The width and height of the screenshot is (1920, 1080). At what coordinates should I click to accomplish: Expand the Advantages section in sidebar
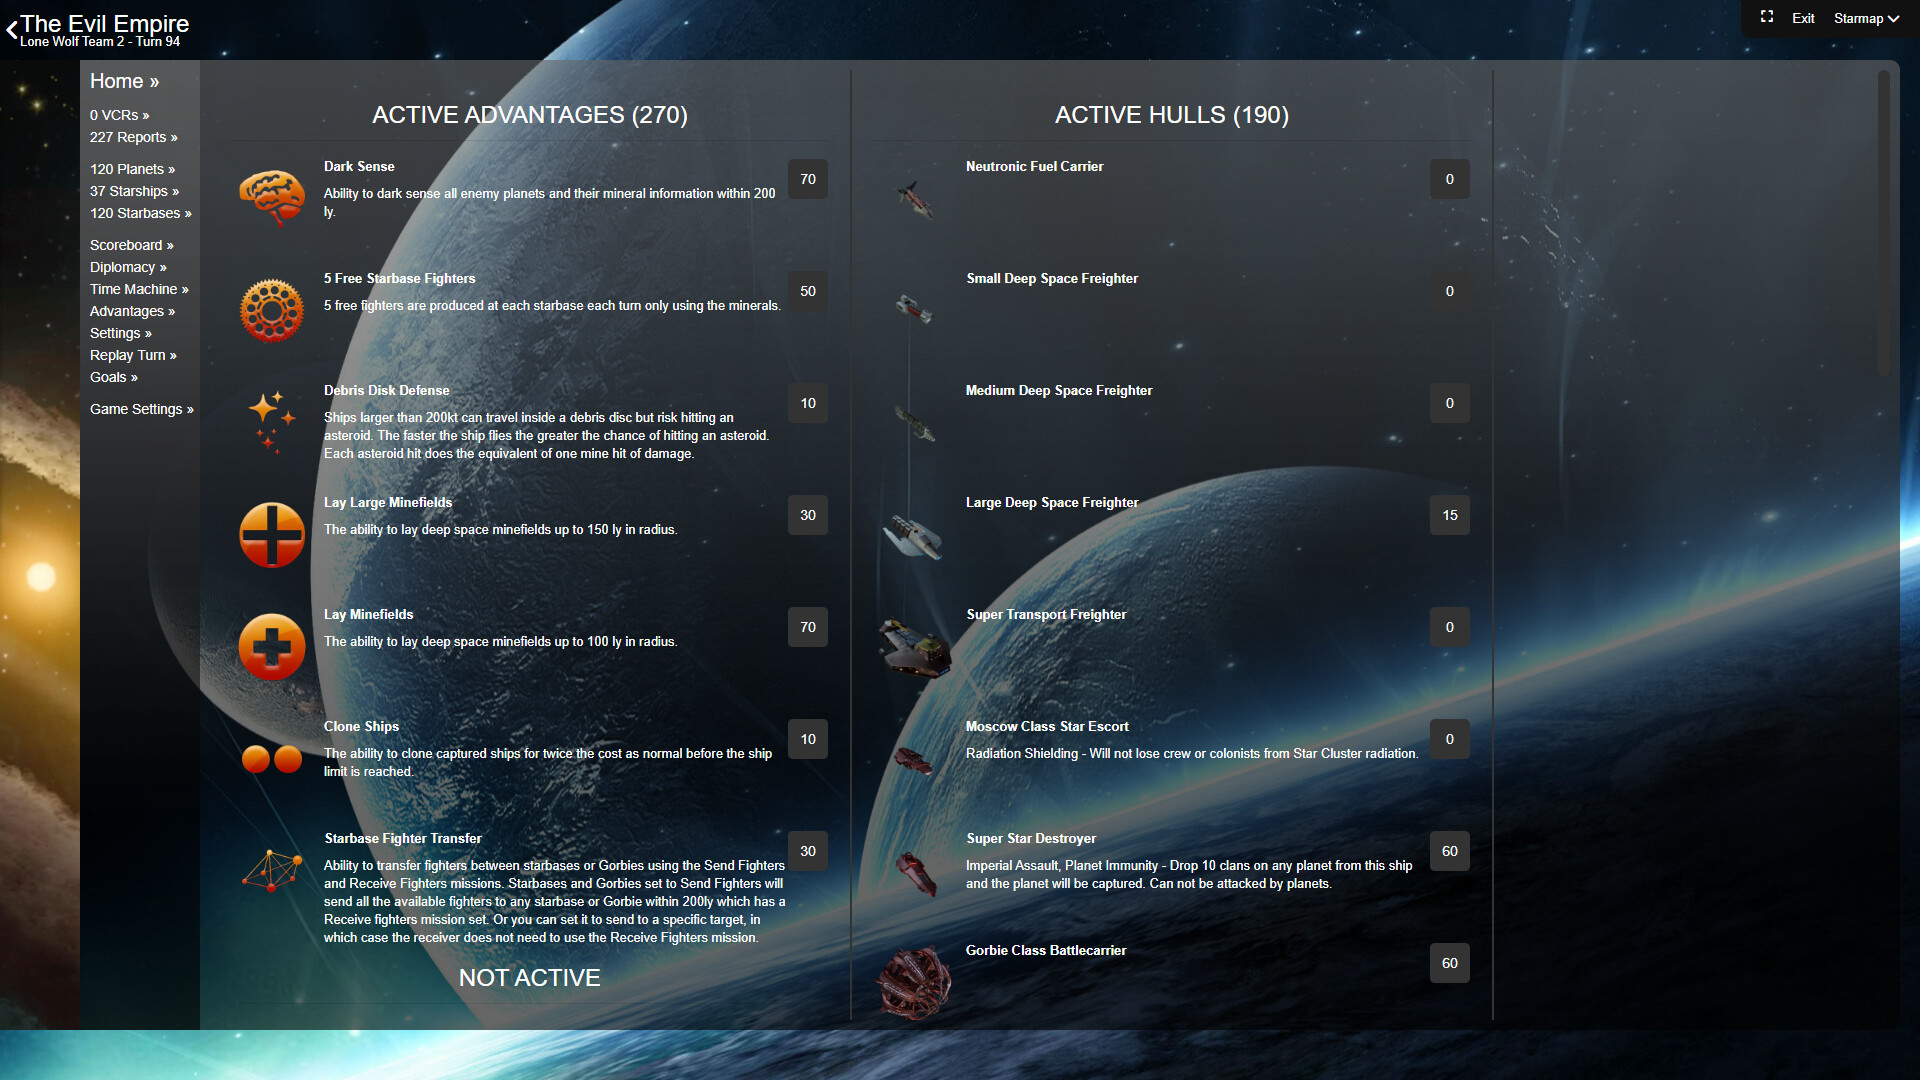132,311
